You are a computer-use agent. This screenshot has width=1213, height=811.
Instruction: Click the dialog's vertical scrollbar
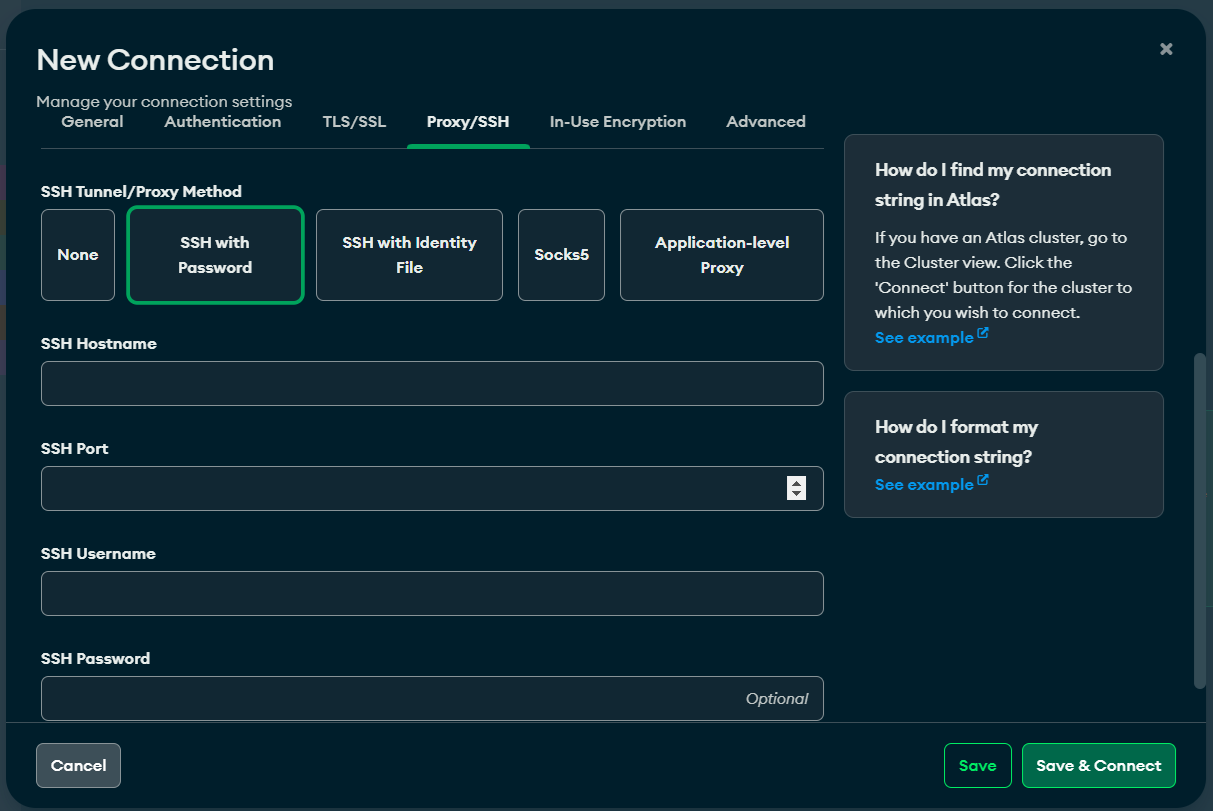coord(1200,520)
